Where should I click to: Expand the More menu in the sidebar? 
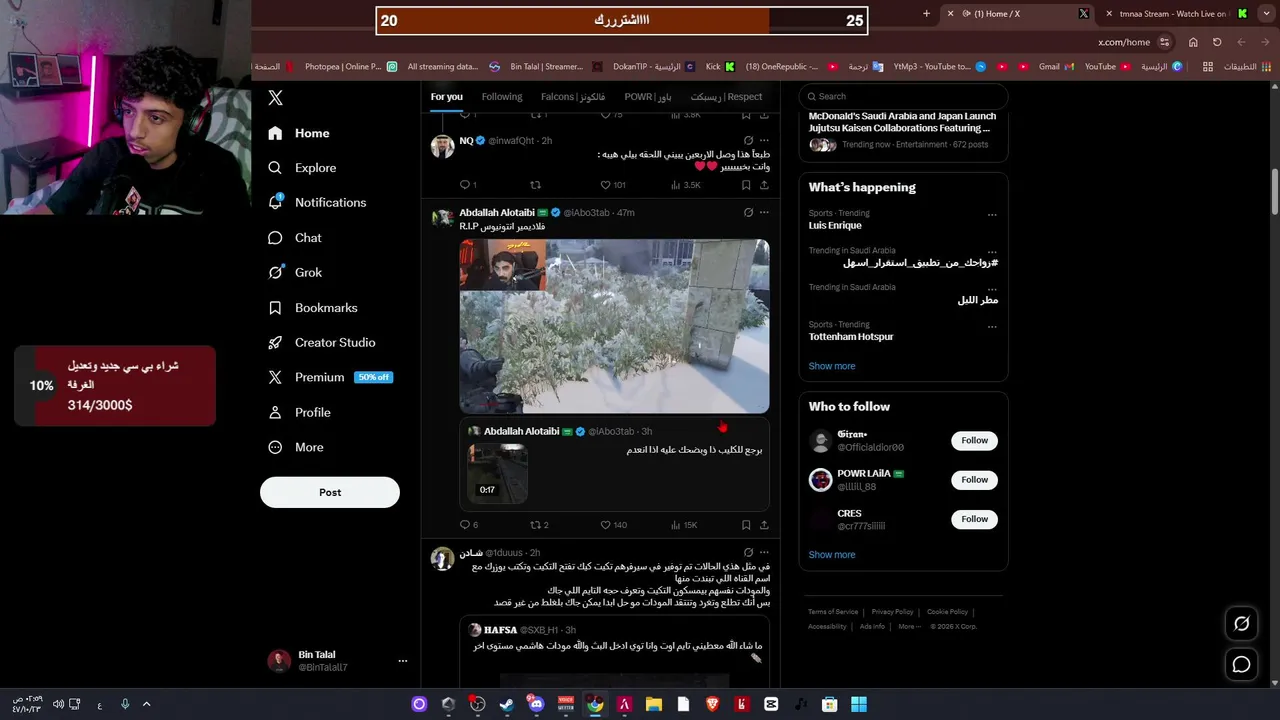pyautogui.click(x=296, y=447)
